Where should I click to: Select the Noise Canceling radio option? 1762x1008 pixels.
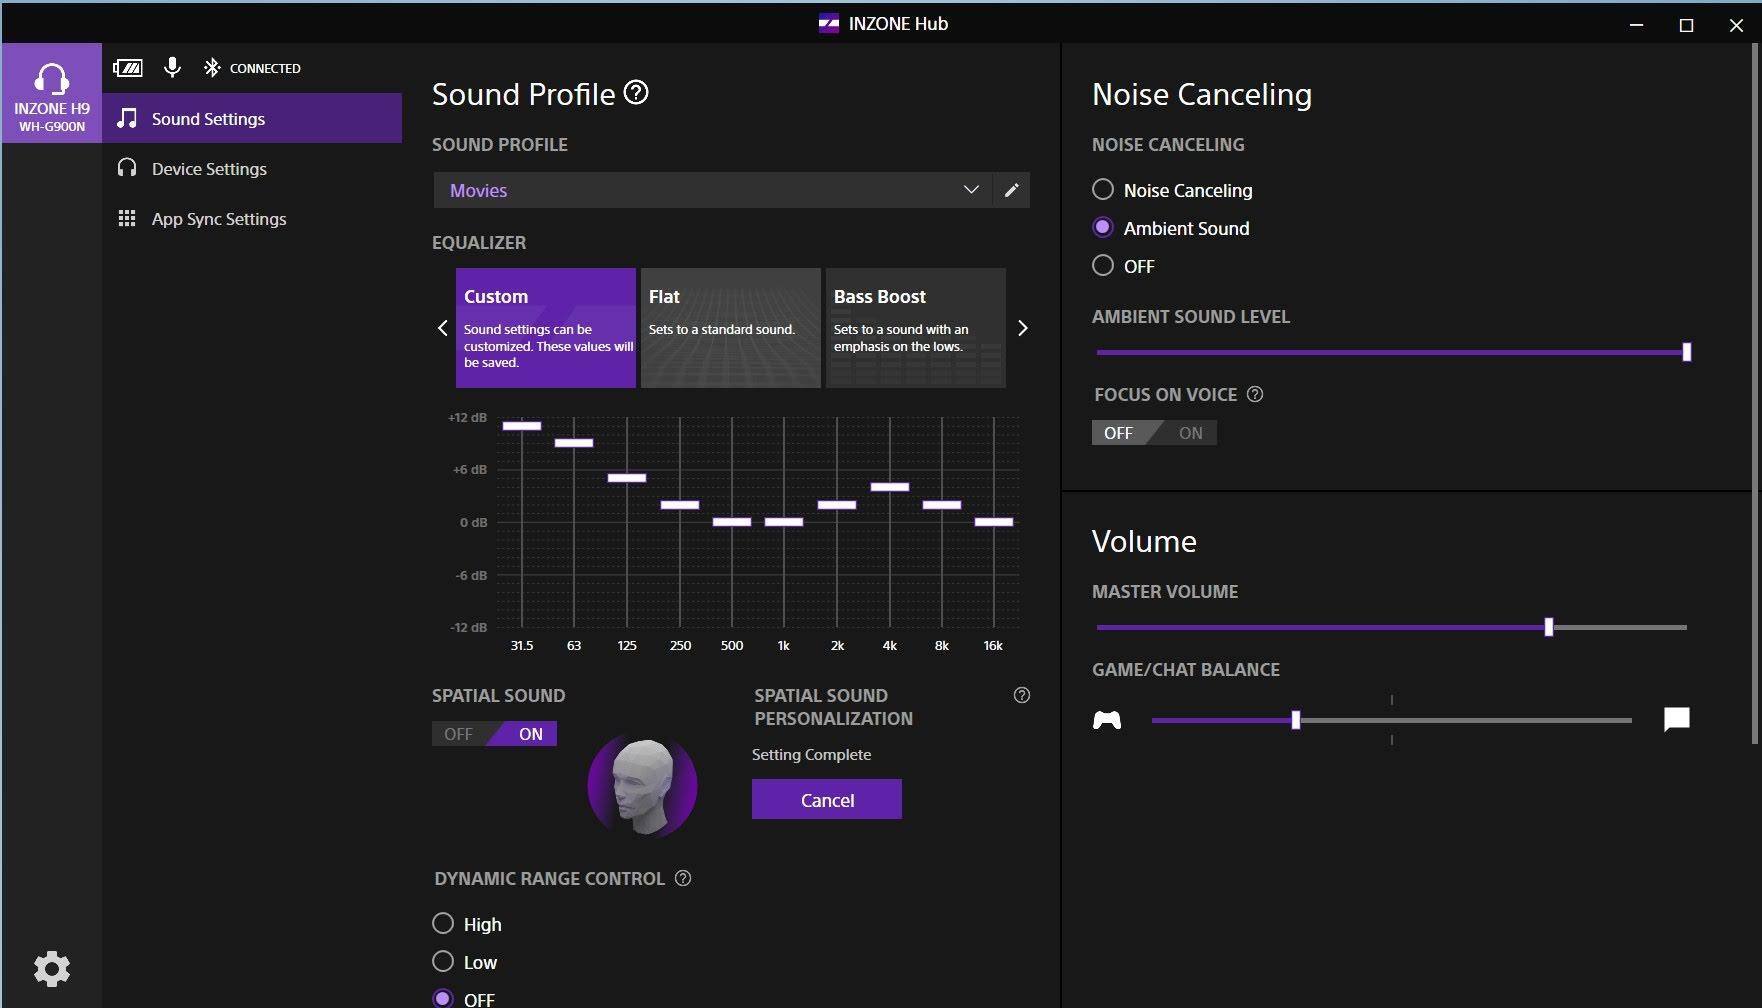1103,189
